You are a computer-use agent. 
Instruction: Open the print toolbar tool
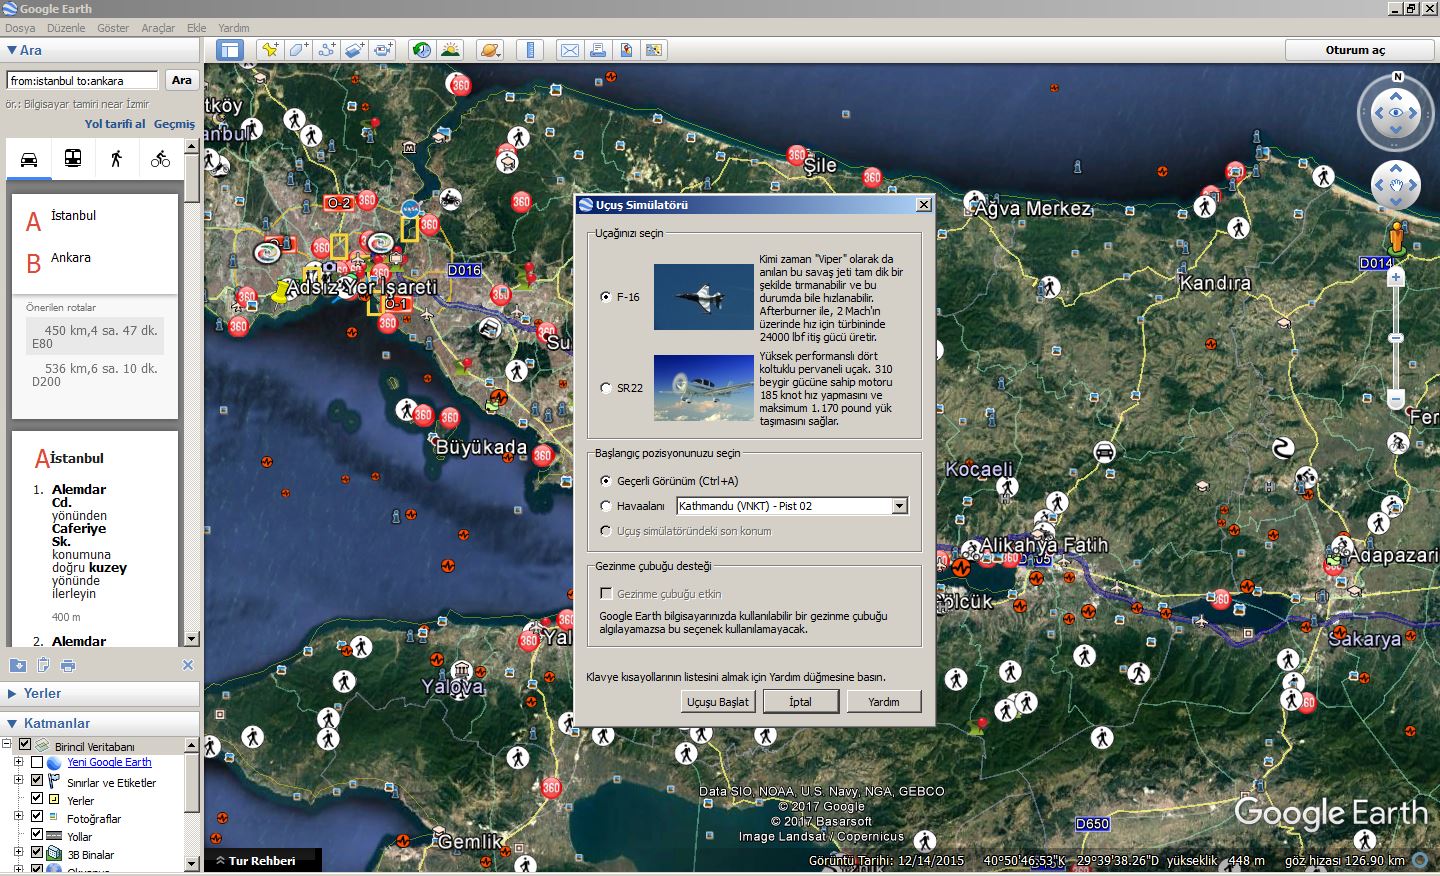pos(598,50)
